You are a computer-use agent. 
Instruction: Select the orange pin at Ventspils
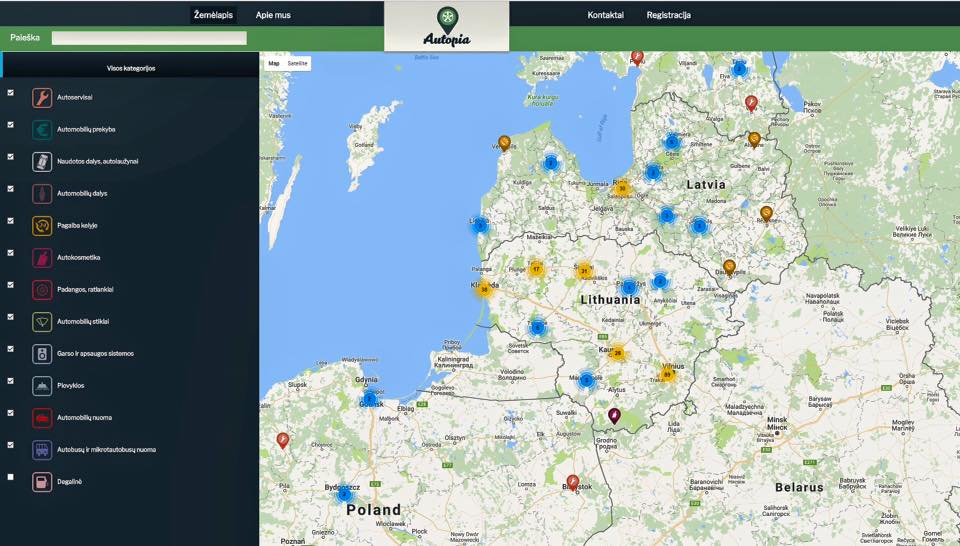(504, 143)
